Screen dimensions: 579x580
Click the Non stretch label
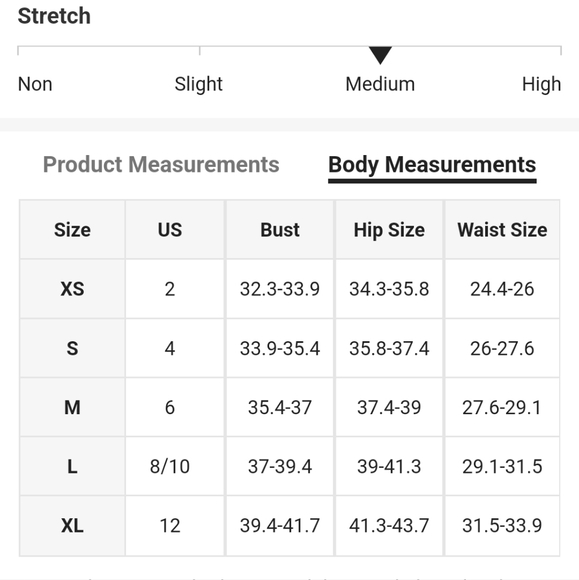[x=35, y=84]
